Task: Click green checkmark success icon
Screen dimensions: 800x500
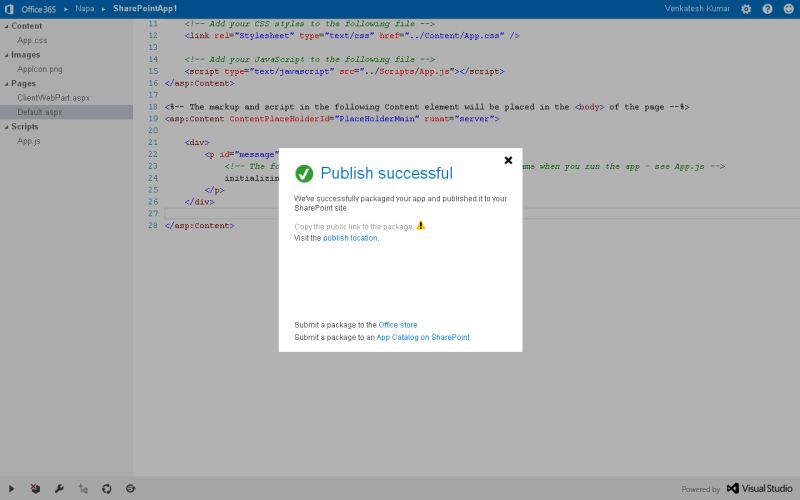Action: (x=304, y=173)
